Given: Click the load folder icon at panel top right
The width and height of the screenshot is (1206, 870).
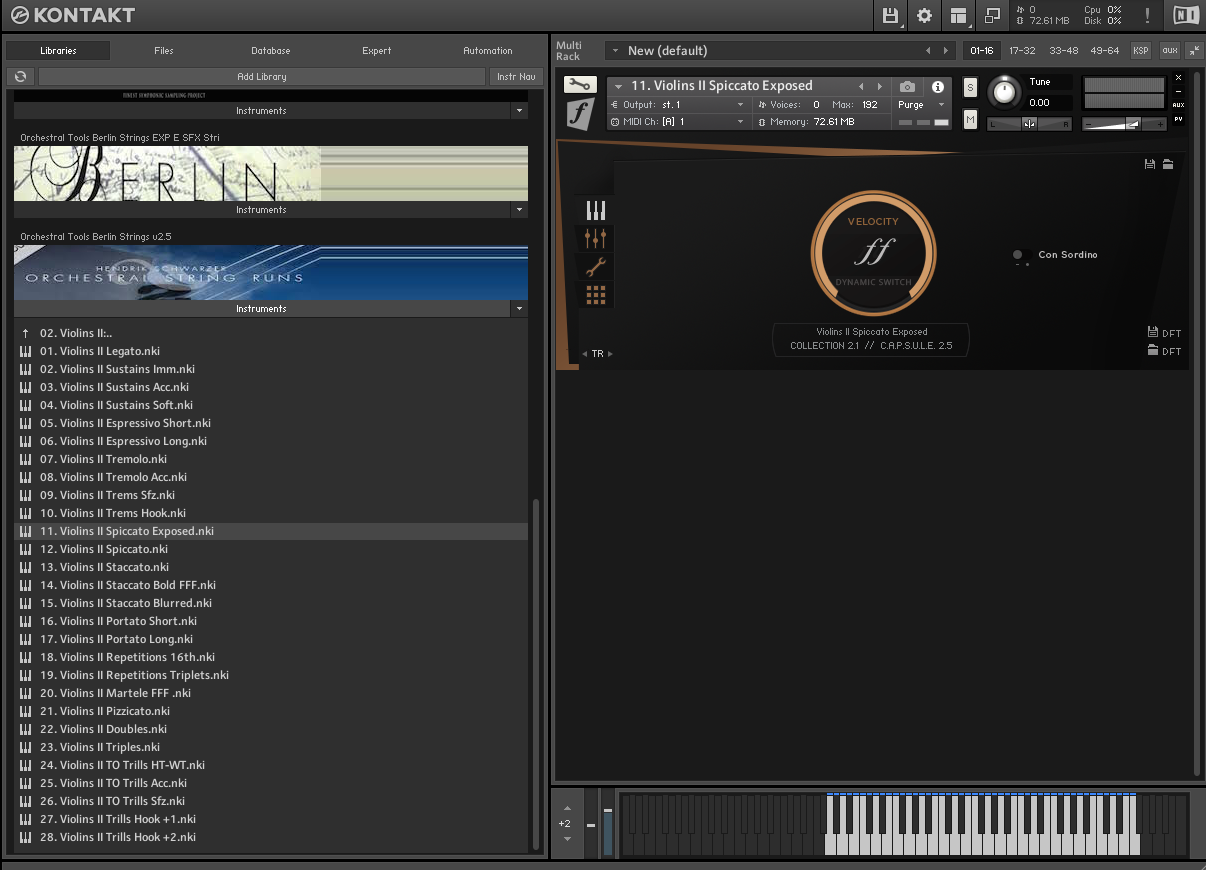Looking at the screenshot, I should (x=1167, y=164).
